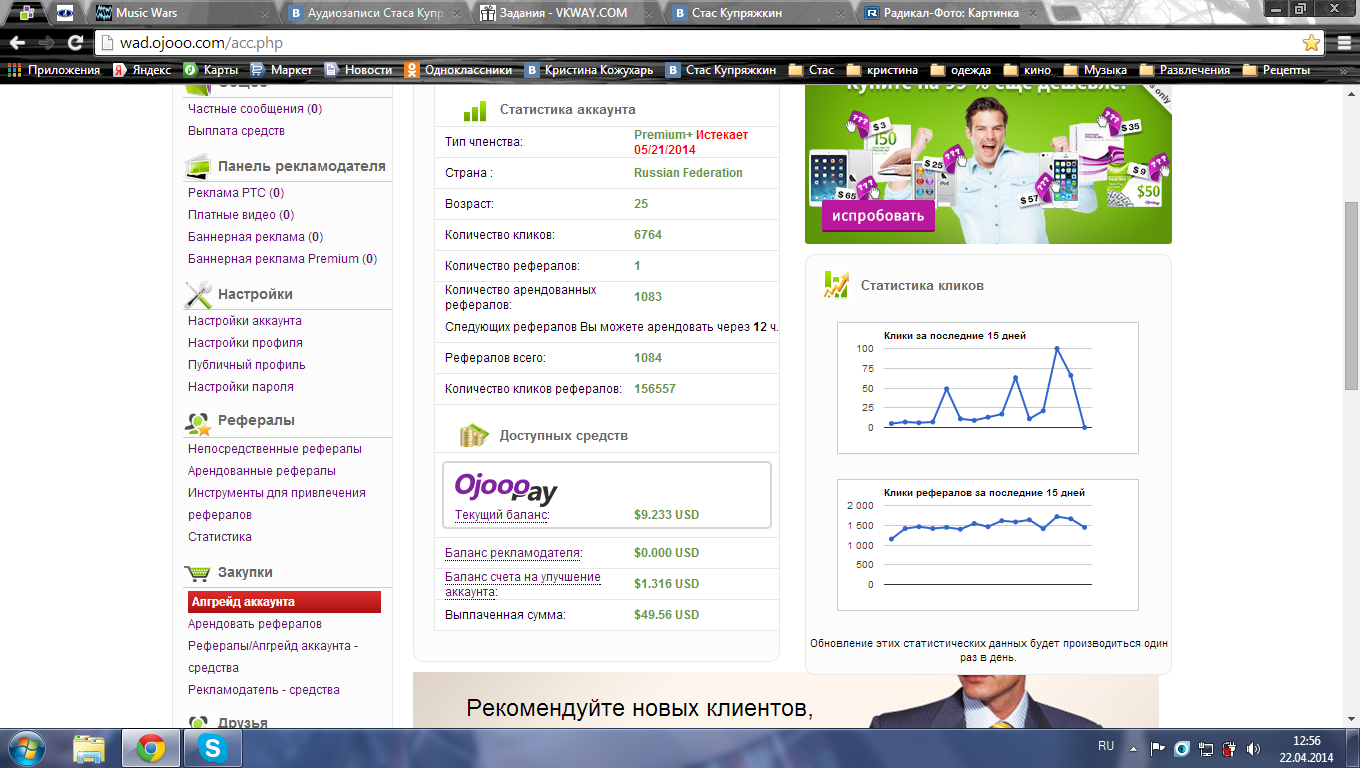Open the Приложения apps shortcut

[x=54, y=70]
